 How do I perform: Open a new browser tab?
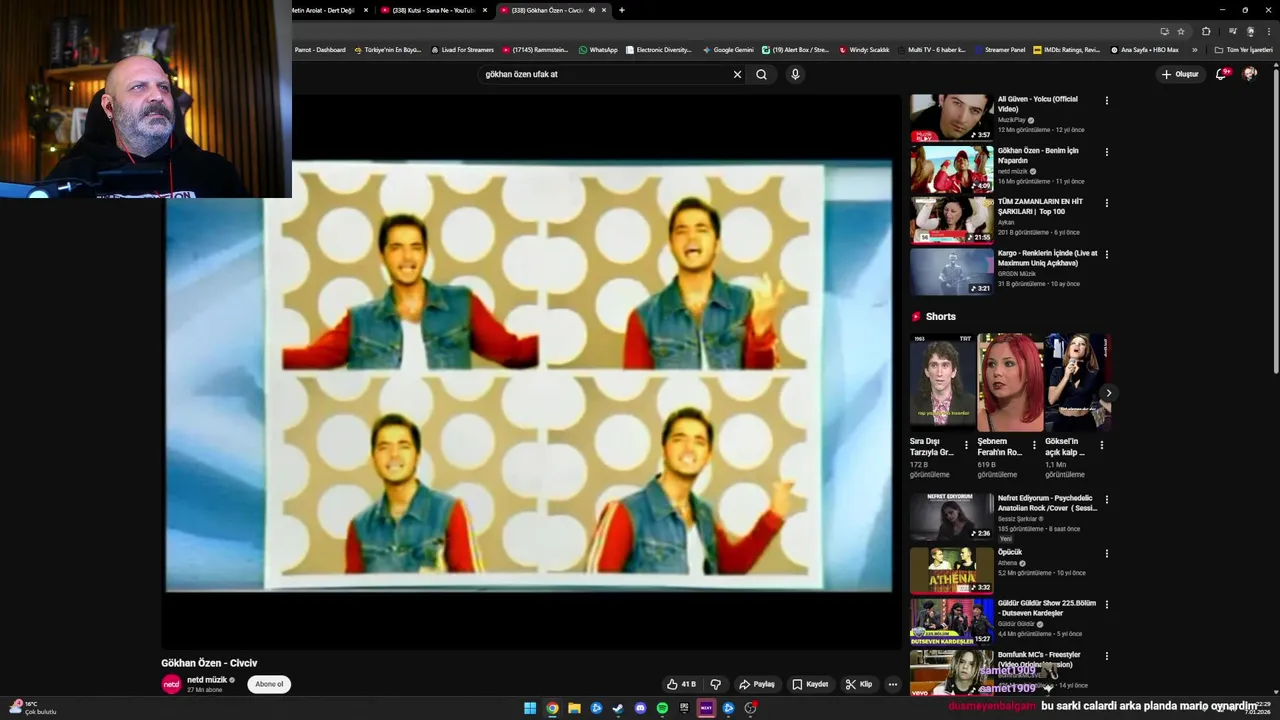pyautogui.click(x=622, y=10)
